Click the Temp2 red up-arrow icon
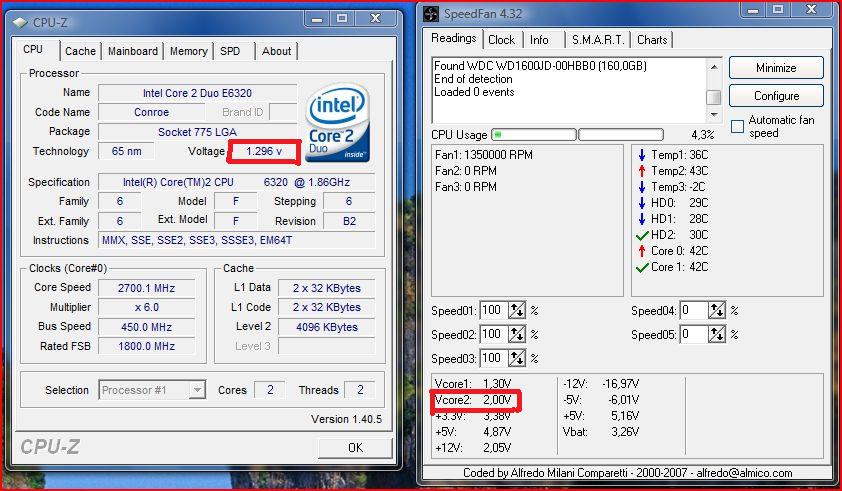842x491 pixels. pos(642,171)
